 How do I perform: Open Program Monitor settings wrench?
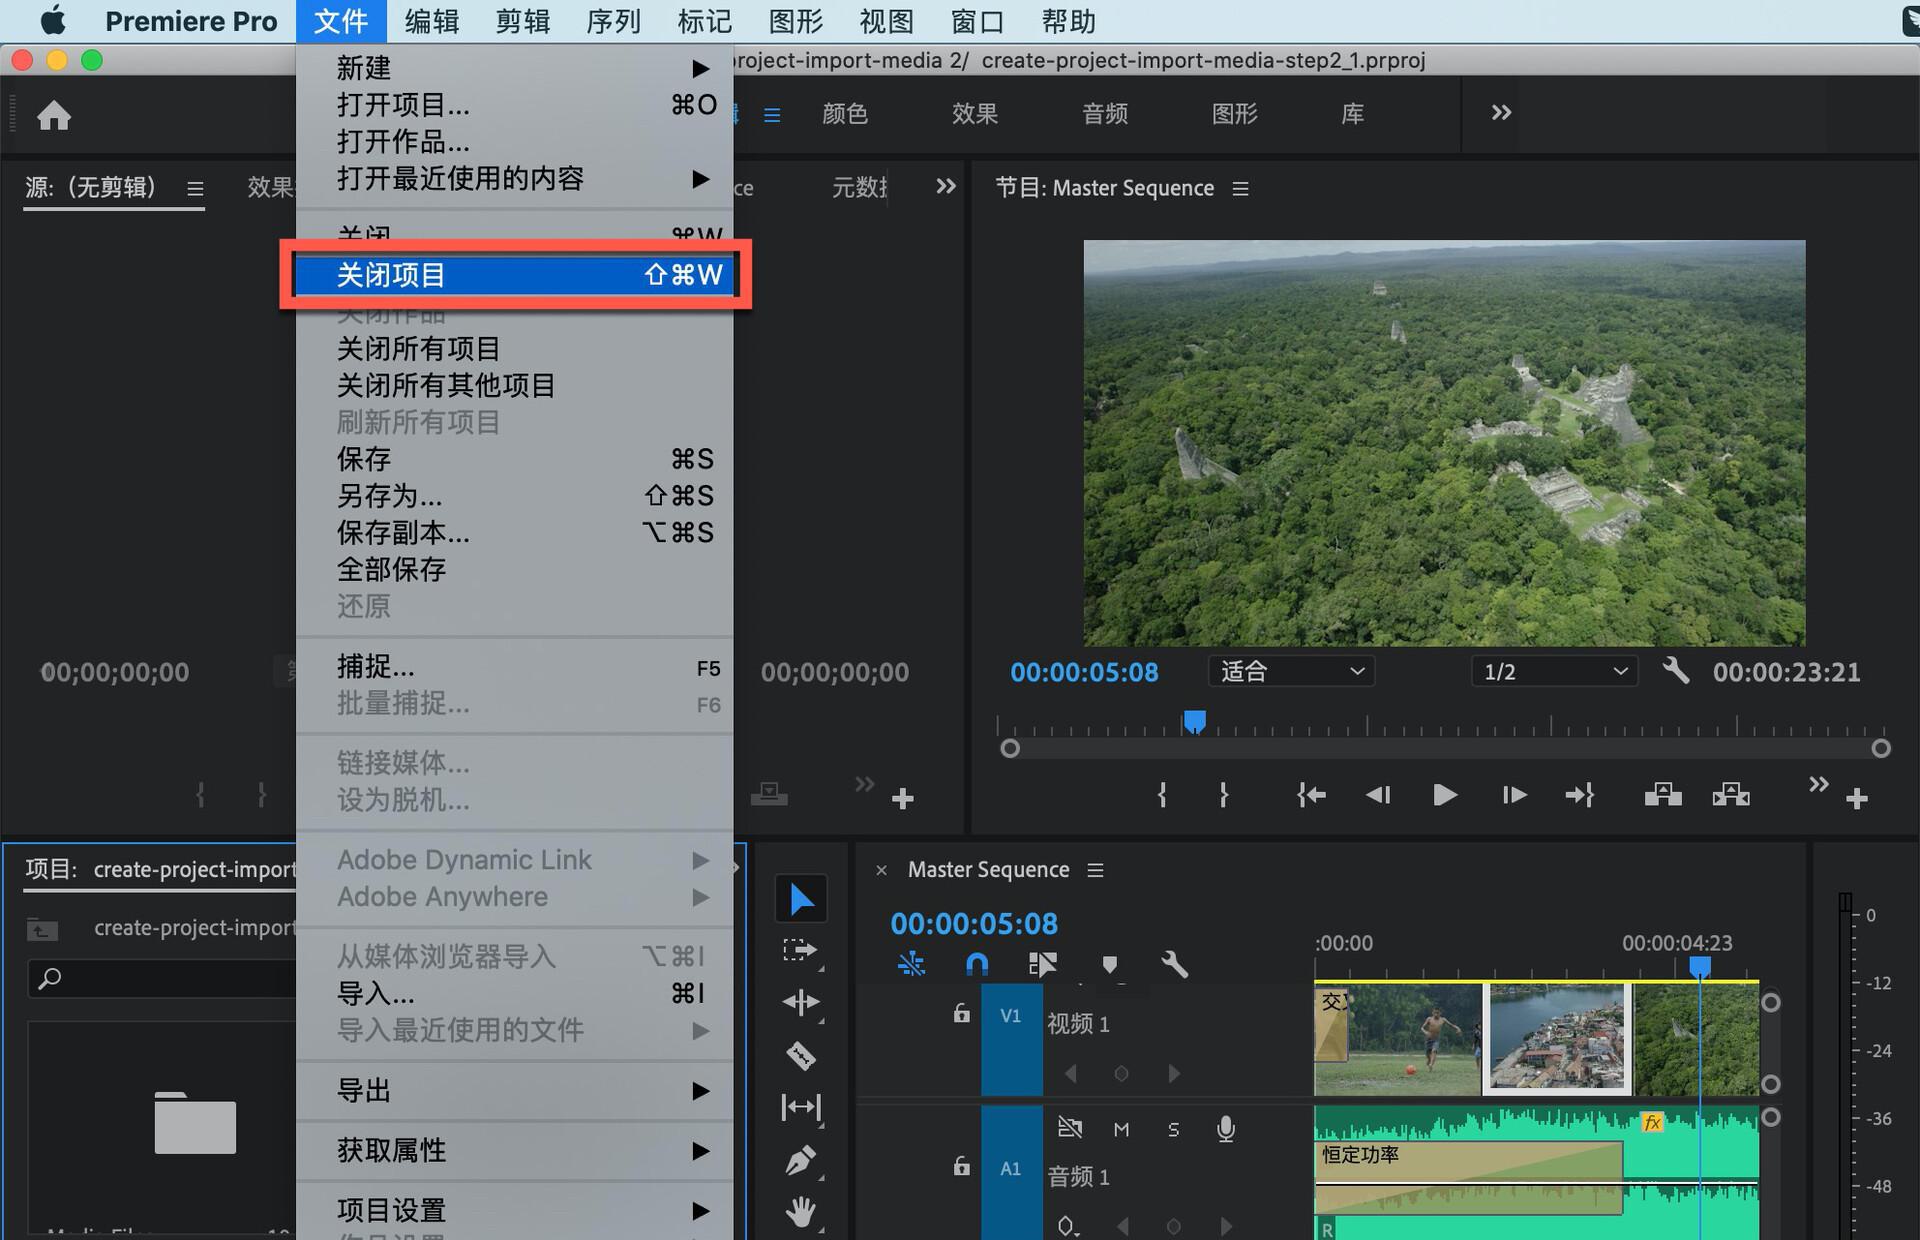(x=1676, y=671)
